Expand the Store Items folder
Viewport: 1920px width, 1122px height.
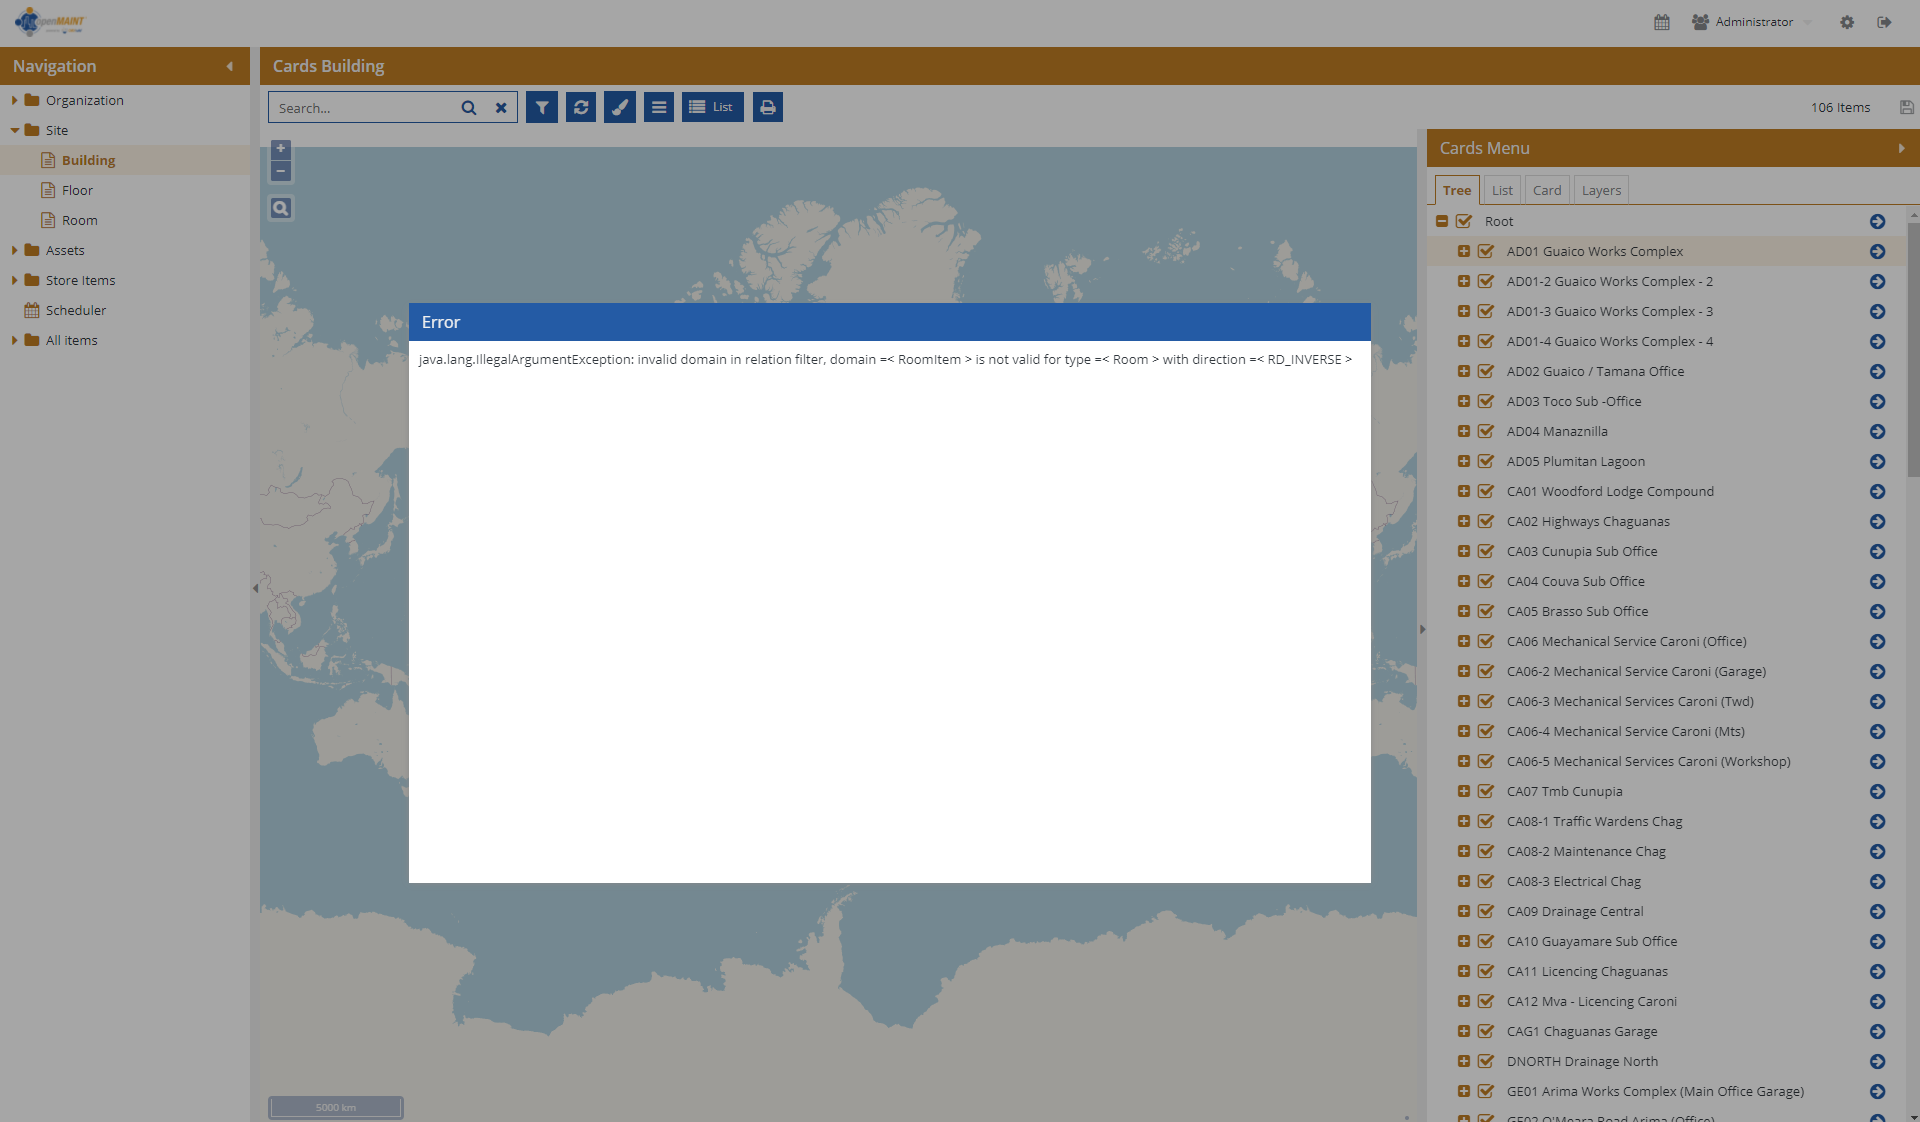[x=14, y=280]
